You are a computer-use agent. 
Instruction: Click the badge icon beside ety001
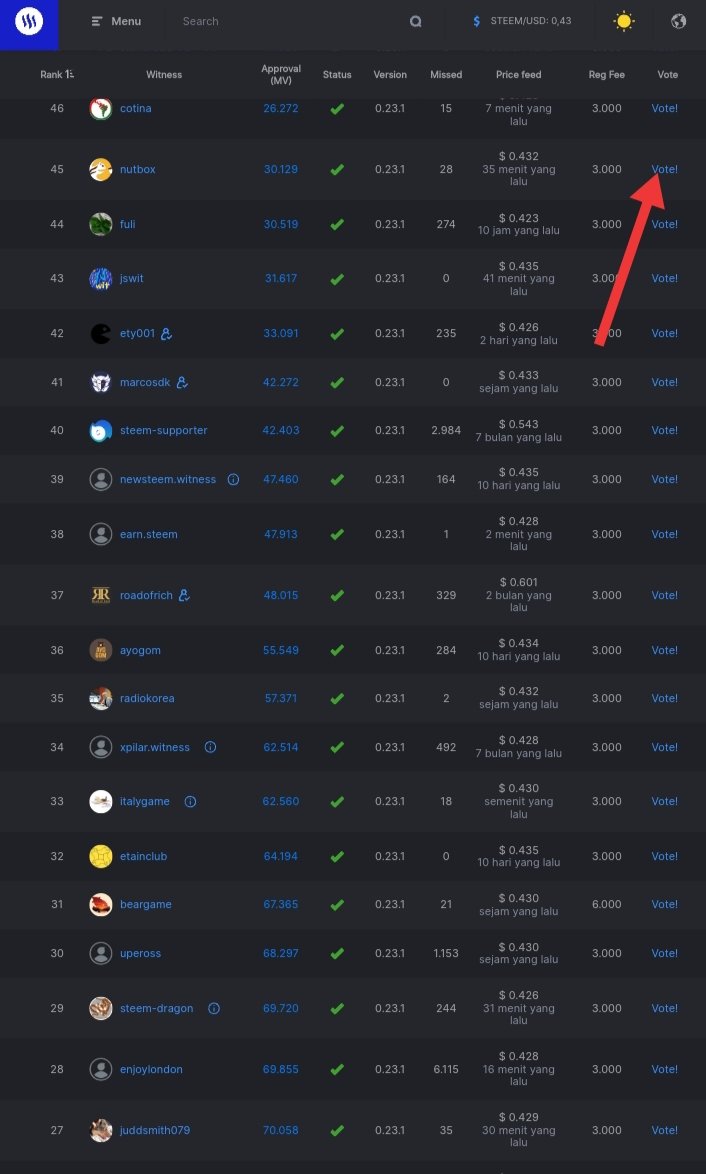[166, 333]
